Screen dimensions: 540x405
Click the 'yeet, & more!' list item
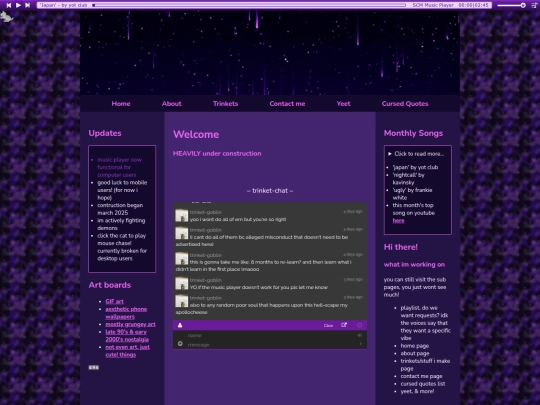click(x=417, y=391)
